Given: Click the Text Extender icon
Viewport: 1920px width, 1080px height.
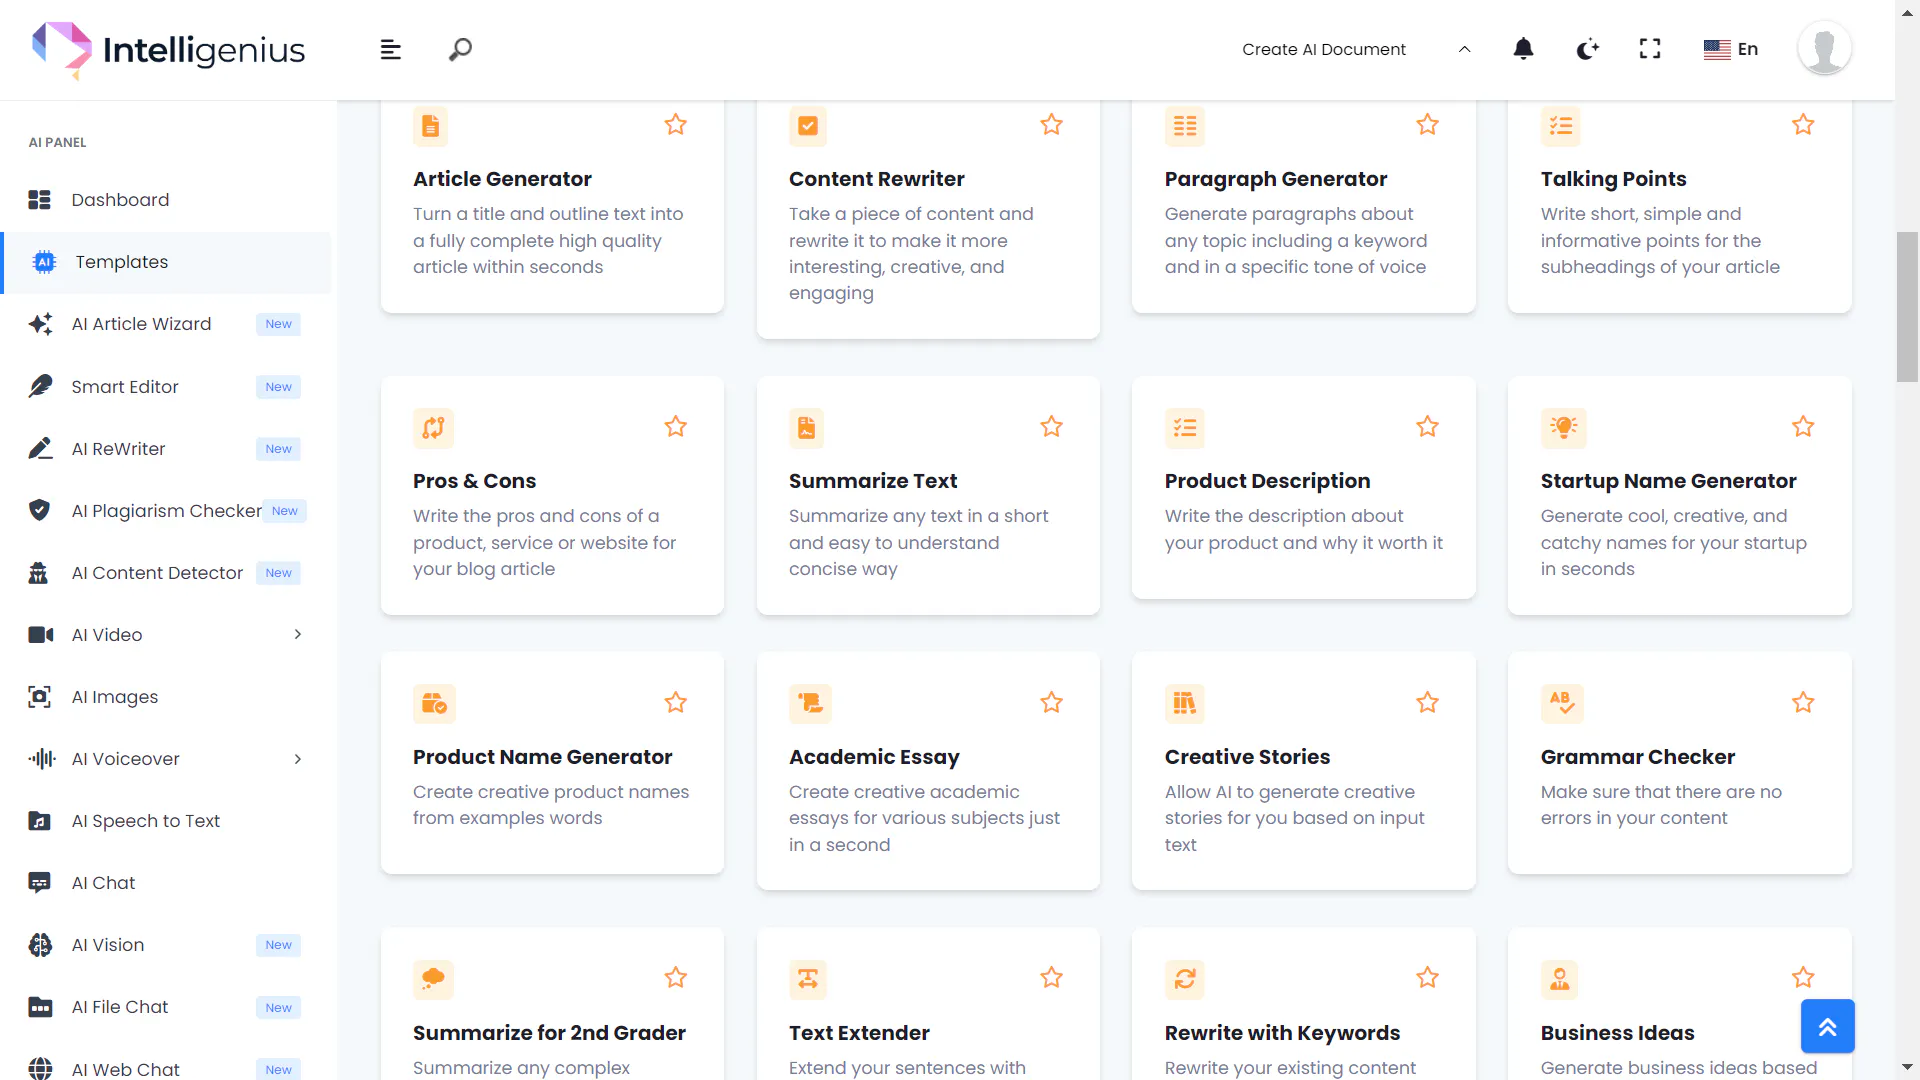Looking at the screenshot, I should [x=808, y=979].
